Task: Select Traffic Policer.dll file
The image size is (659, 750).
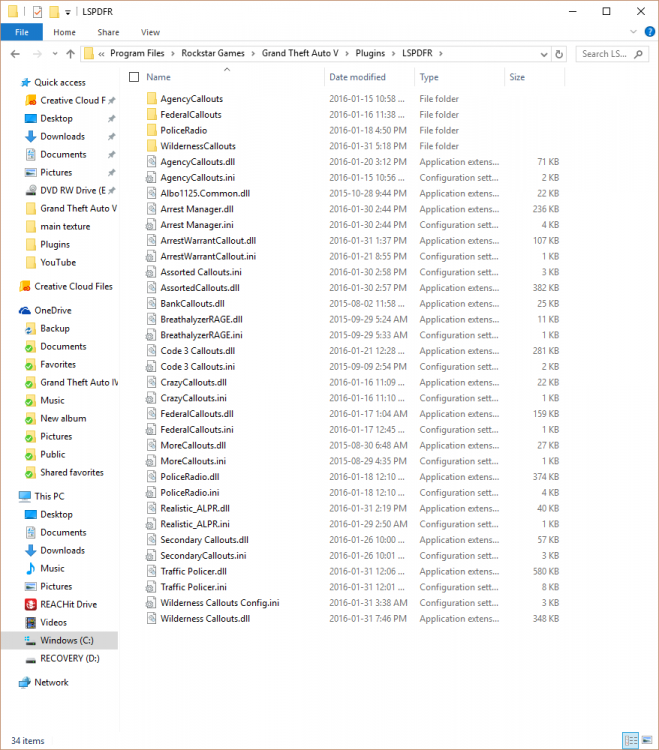Action: [x=194, y=571]
